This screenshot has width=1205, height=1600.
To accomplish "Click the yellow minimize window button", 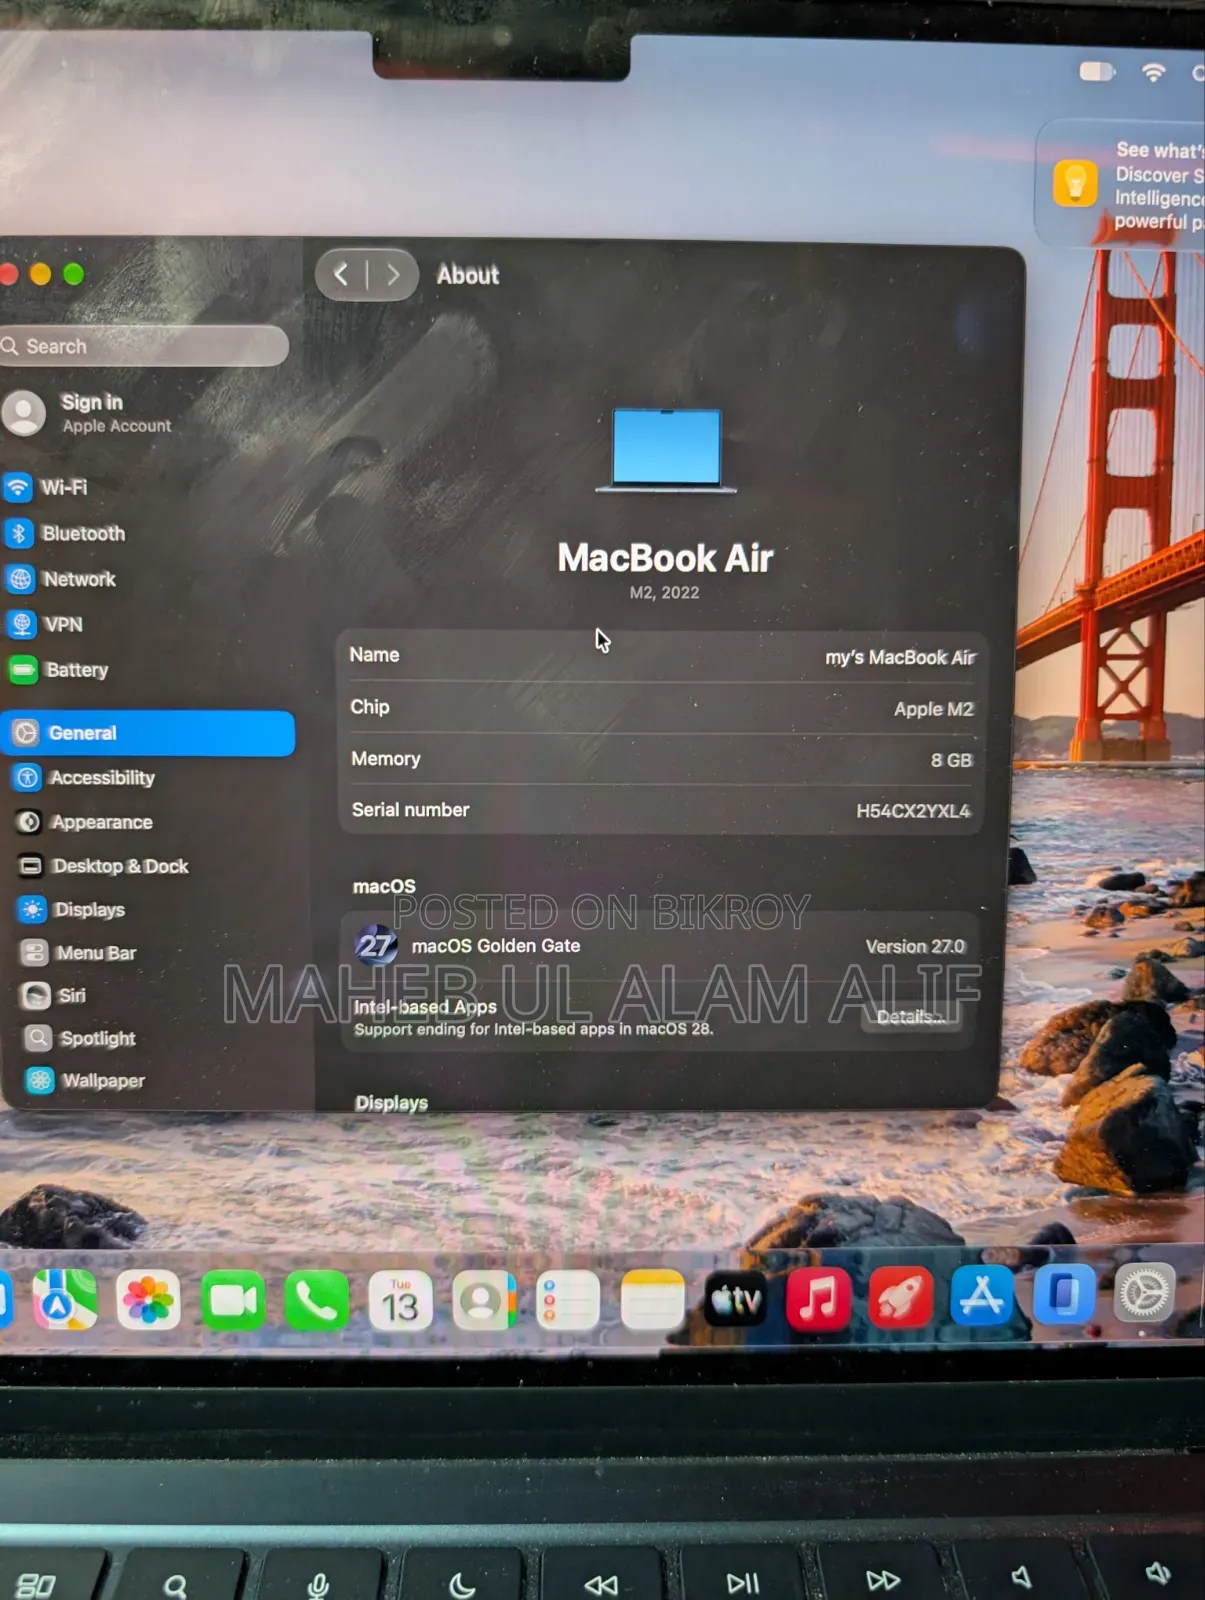I will [41, 274].
